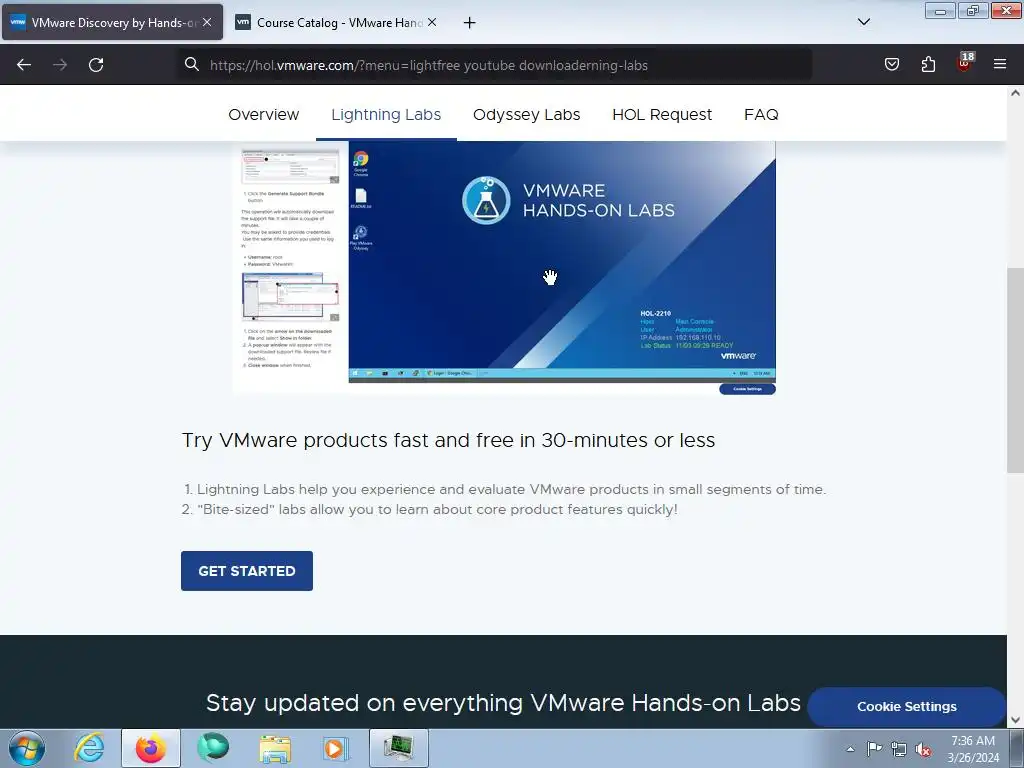Click the heading 'Try VMware products fast and free'

(x=449, y=440)
